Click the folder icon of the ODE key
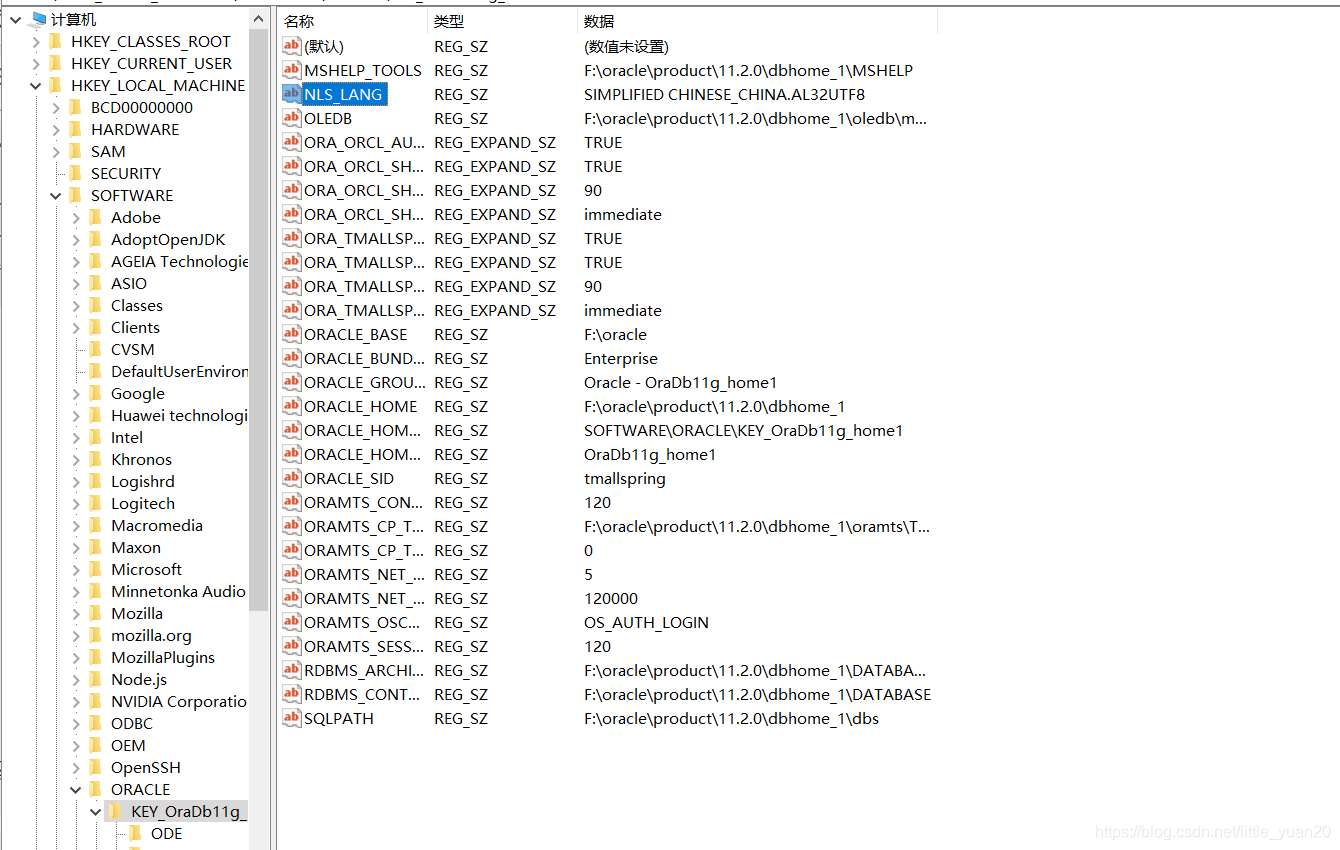The height and width of the screenshot is (850, 1340). point(136,833)
